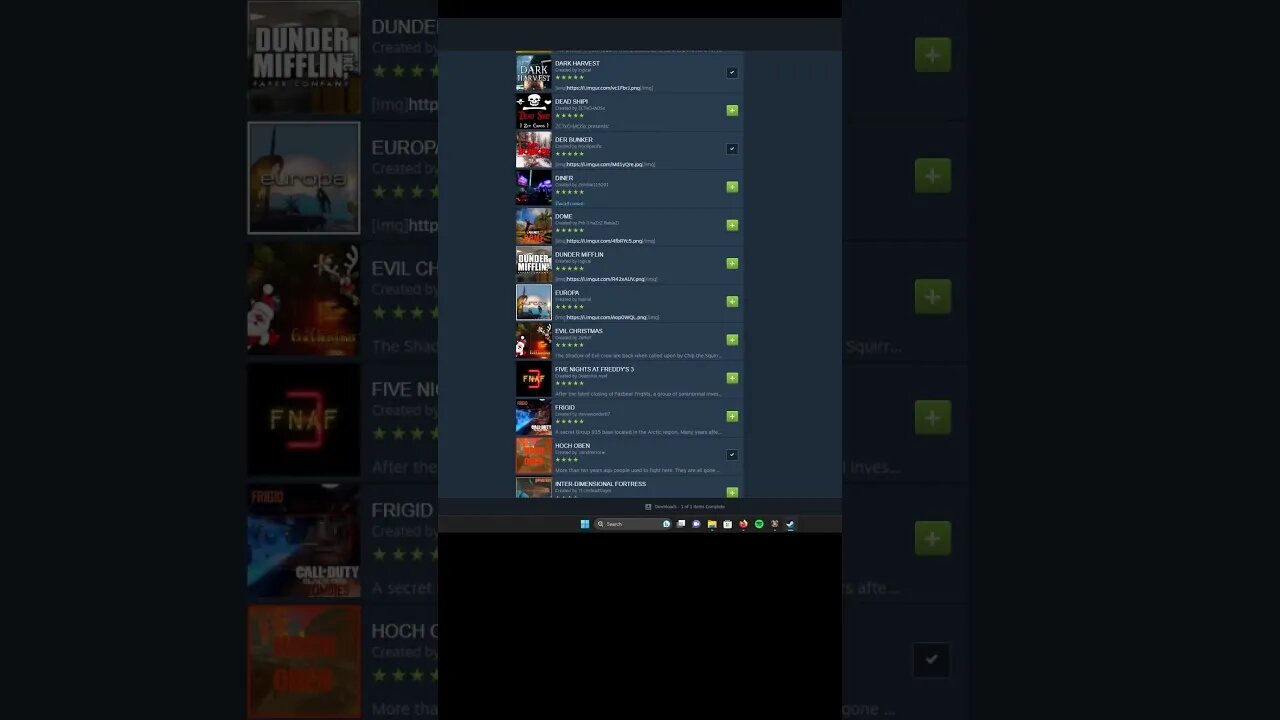Follow imgur link under EUROPA
Viewport: 1280px width, 720px height.
(x=606, y=317)
